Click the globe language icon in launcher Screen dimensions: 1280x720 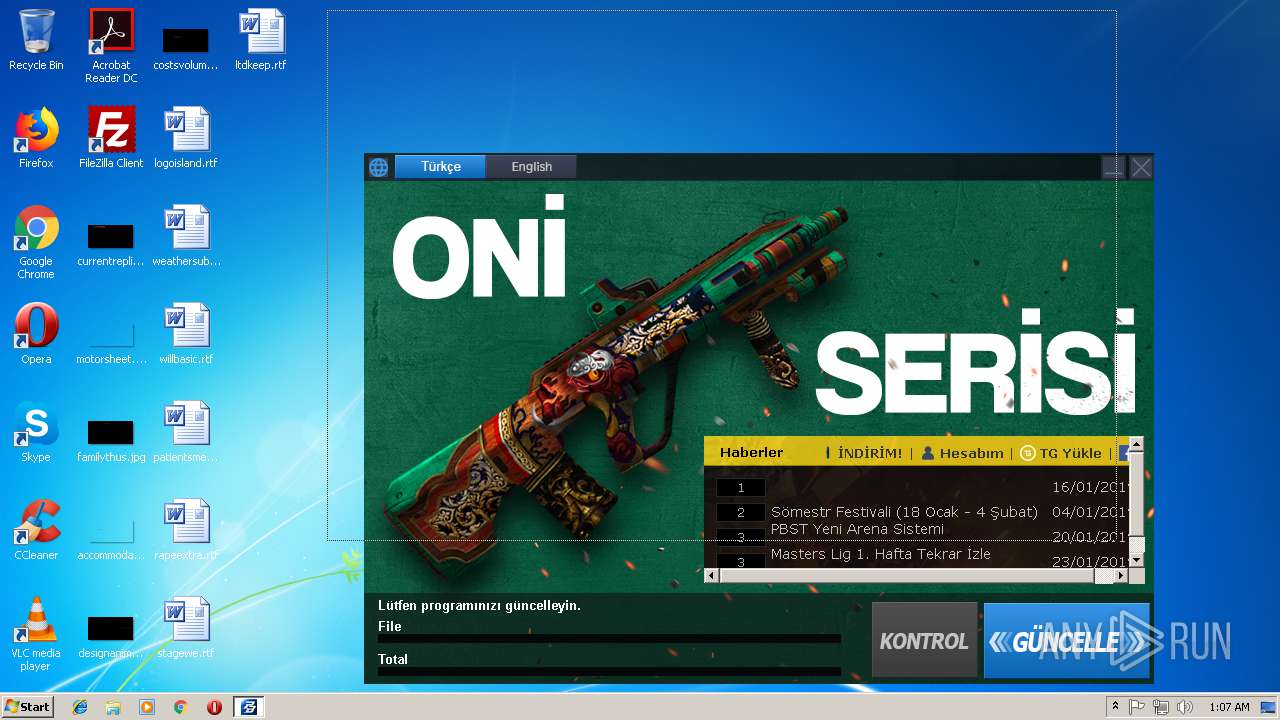[x=378, y=167]
